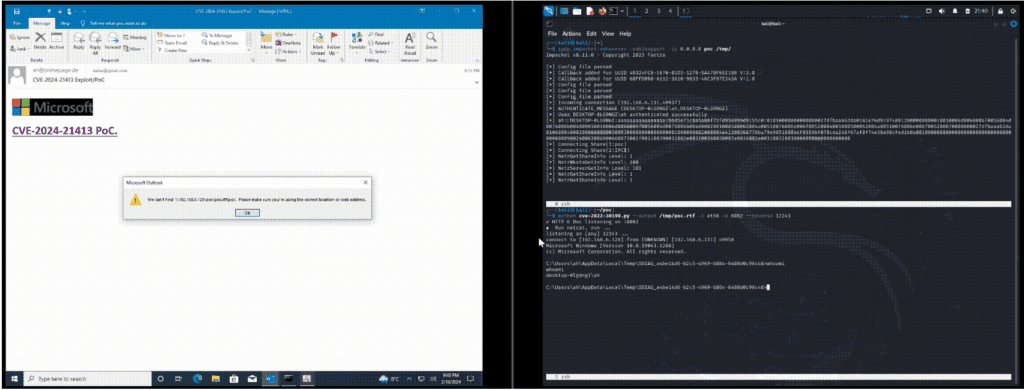The height and width of the screenshot is (390, 1024).
Task: Launch terminal emulator from Kali panel
Action: click(x=613, y=11)
